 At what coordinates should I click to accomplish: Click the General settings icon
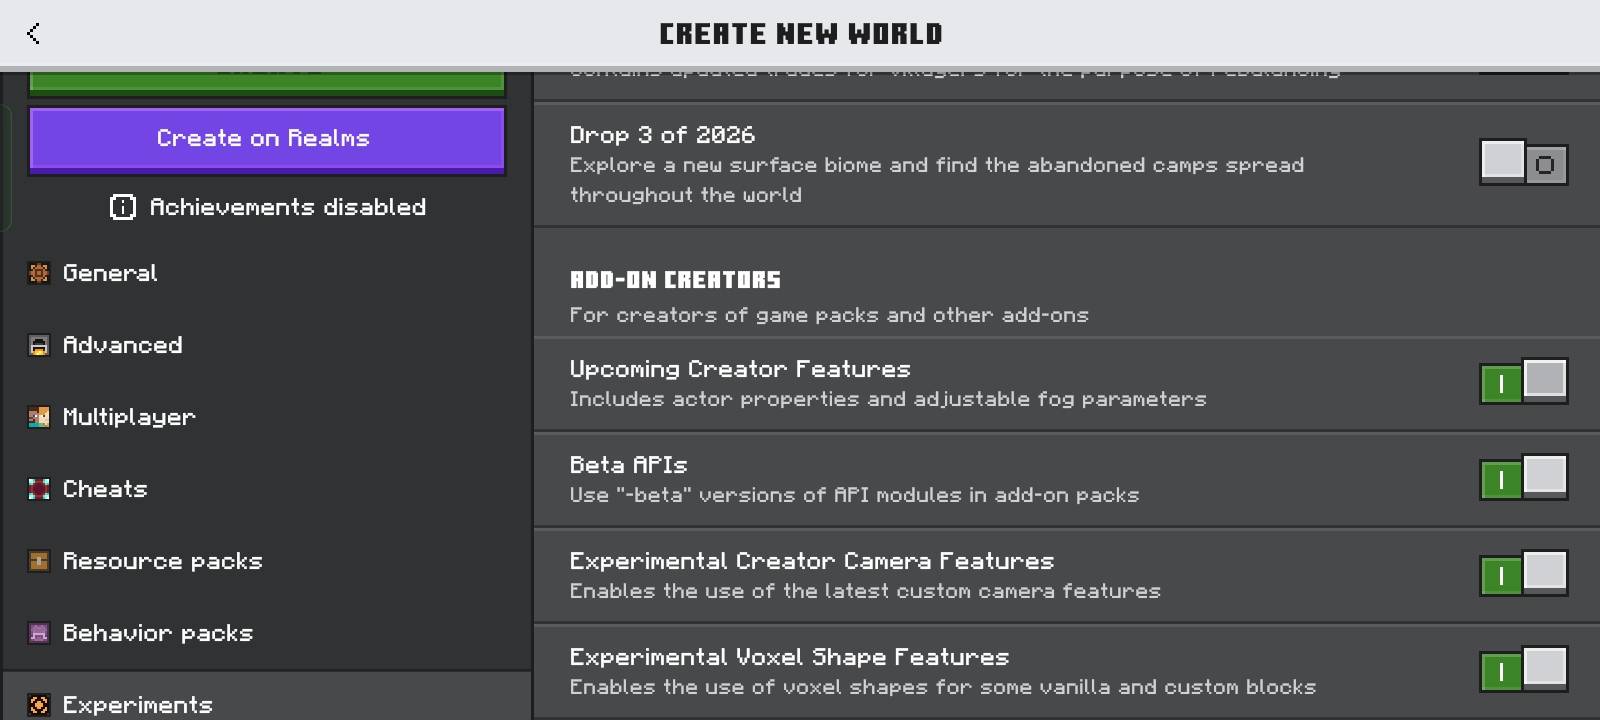tap(39, 273)
